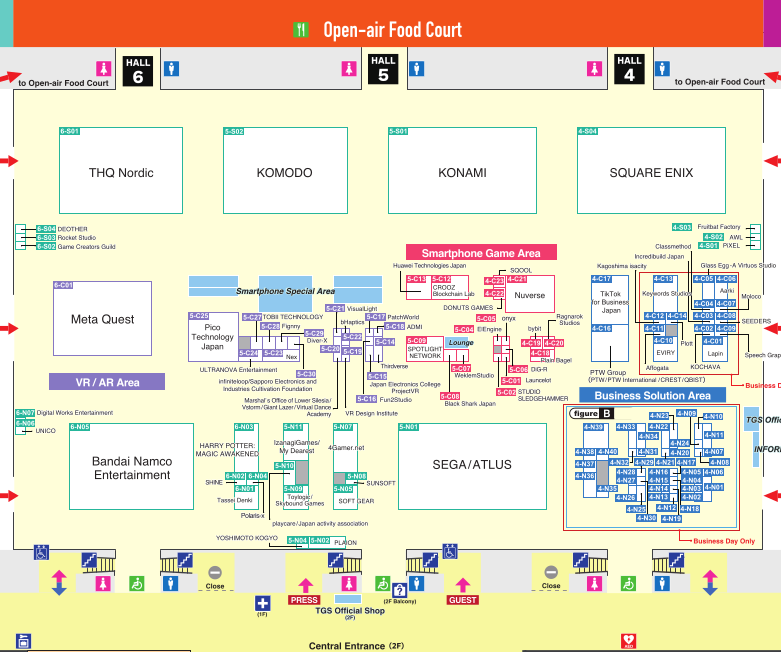
Task: Click the stairs icon above the PRESS entrance
Action: pos(335,560)
